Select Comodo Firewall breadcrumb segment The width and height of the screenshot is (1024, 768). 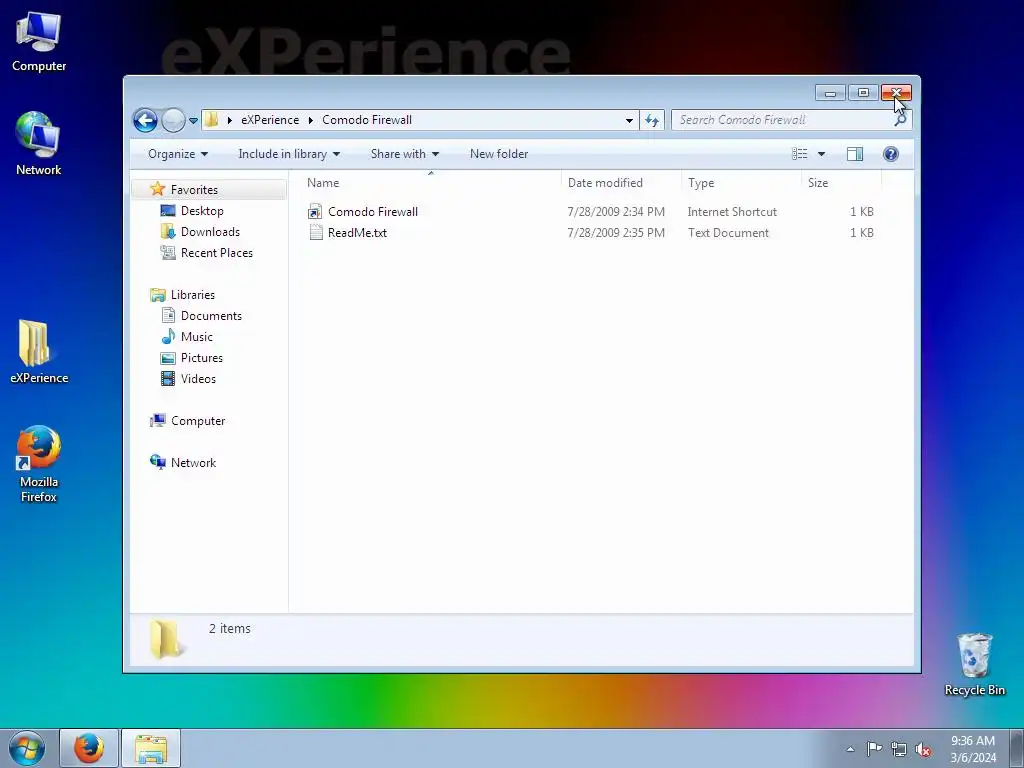[367, 120]
